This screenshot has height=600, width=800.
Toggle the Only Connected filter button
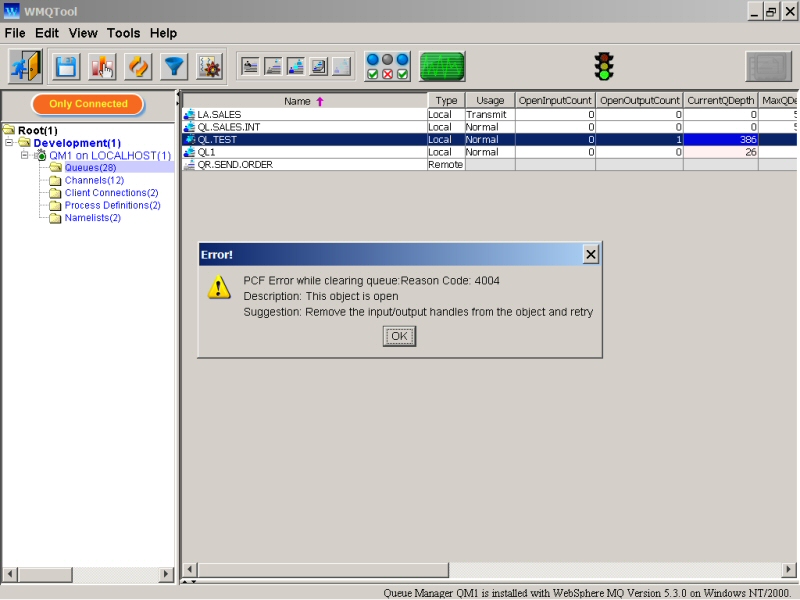click(88, 104)
